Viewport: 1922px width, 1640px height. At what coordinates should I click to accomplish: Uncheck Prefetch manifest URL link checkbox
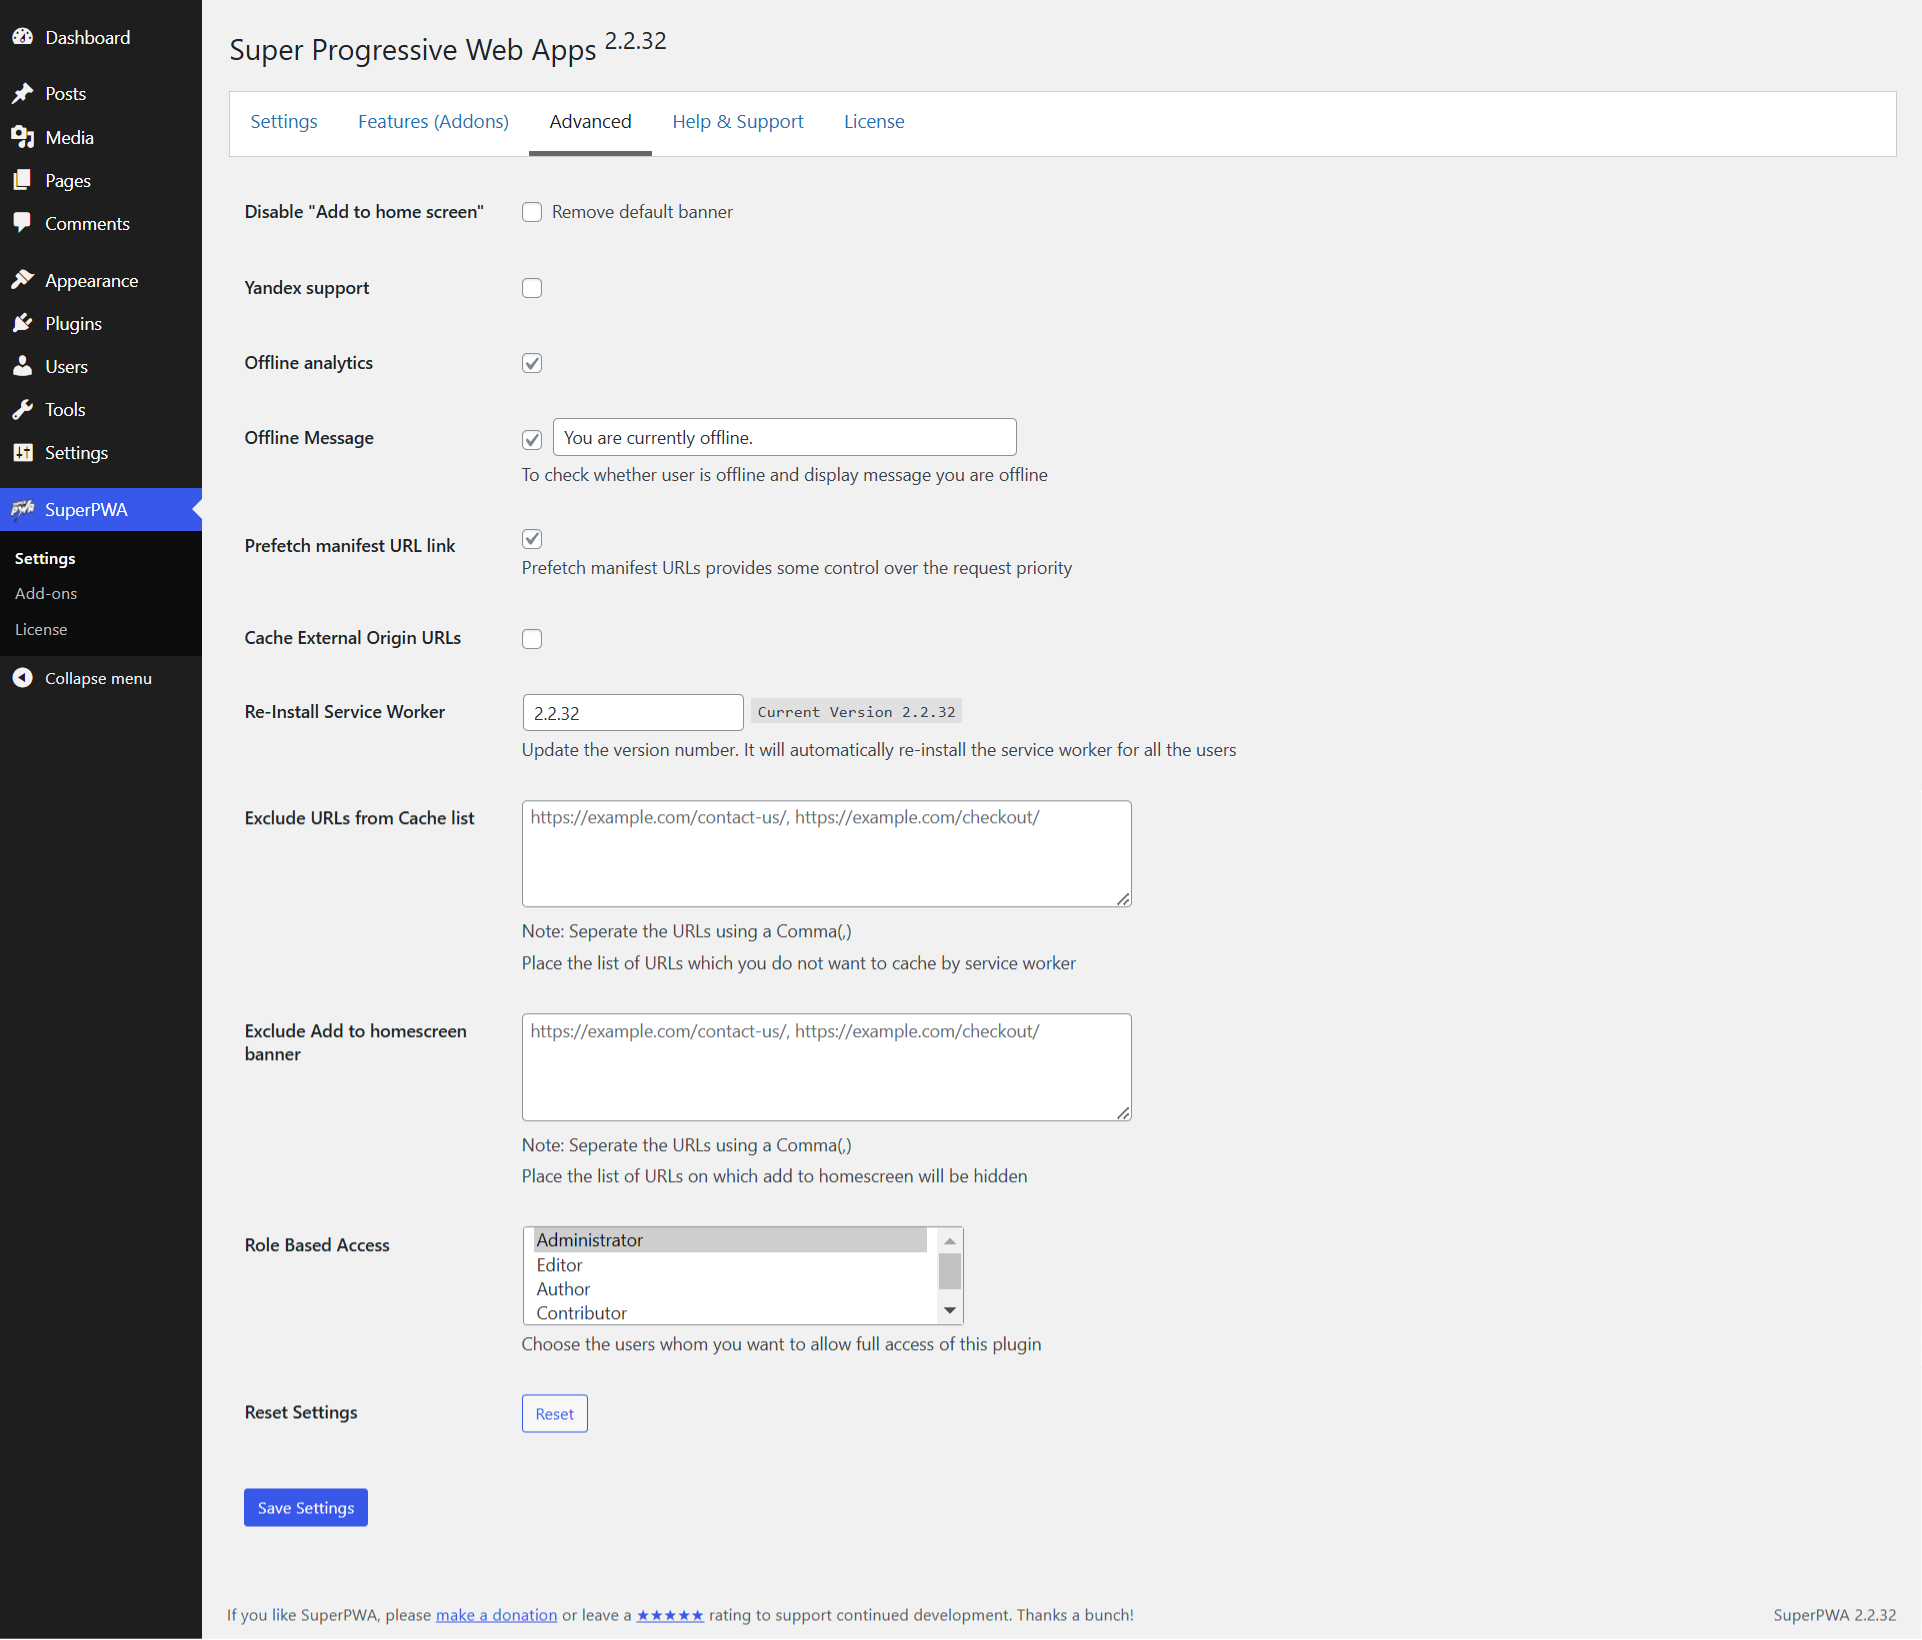[532, 539]
